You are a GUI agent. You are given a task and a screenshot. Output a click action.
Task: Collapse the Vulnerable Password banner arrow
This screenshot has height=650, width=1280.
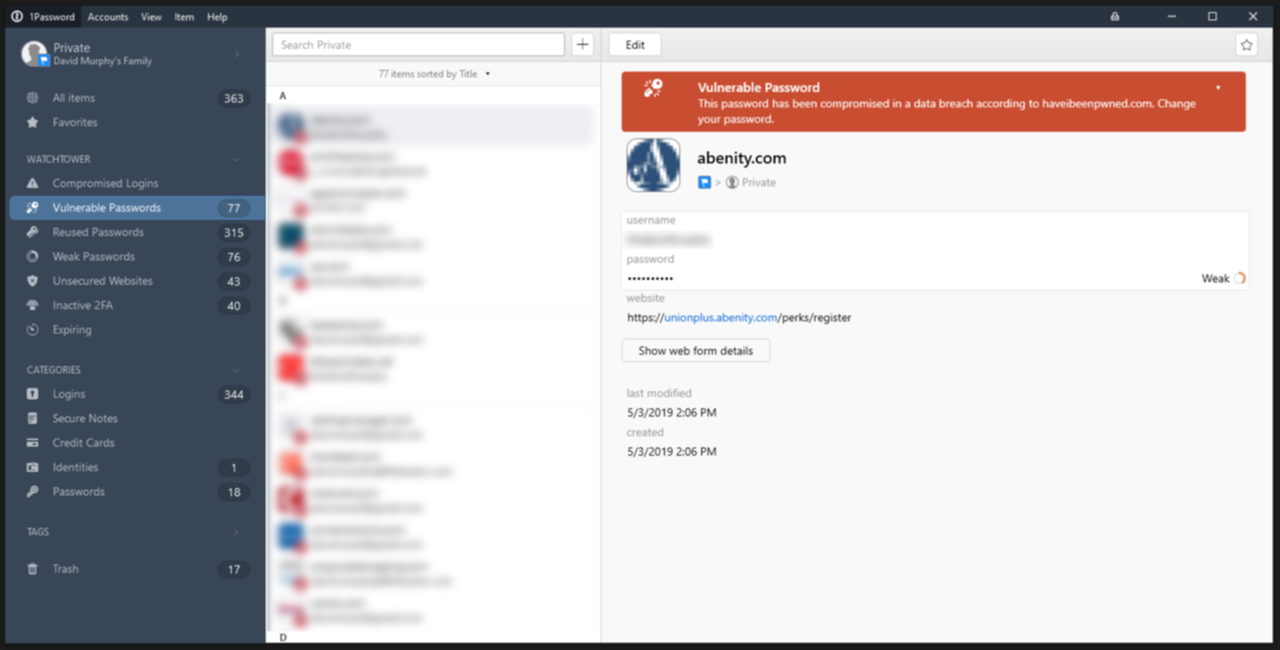pyautogui.click(x=1218, y=88)
